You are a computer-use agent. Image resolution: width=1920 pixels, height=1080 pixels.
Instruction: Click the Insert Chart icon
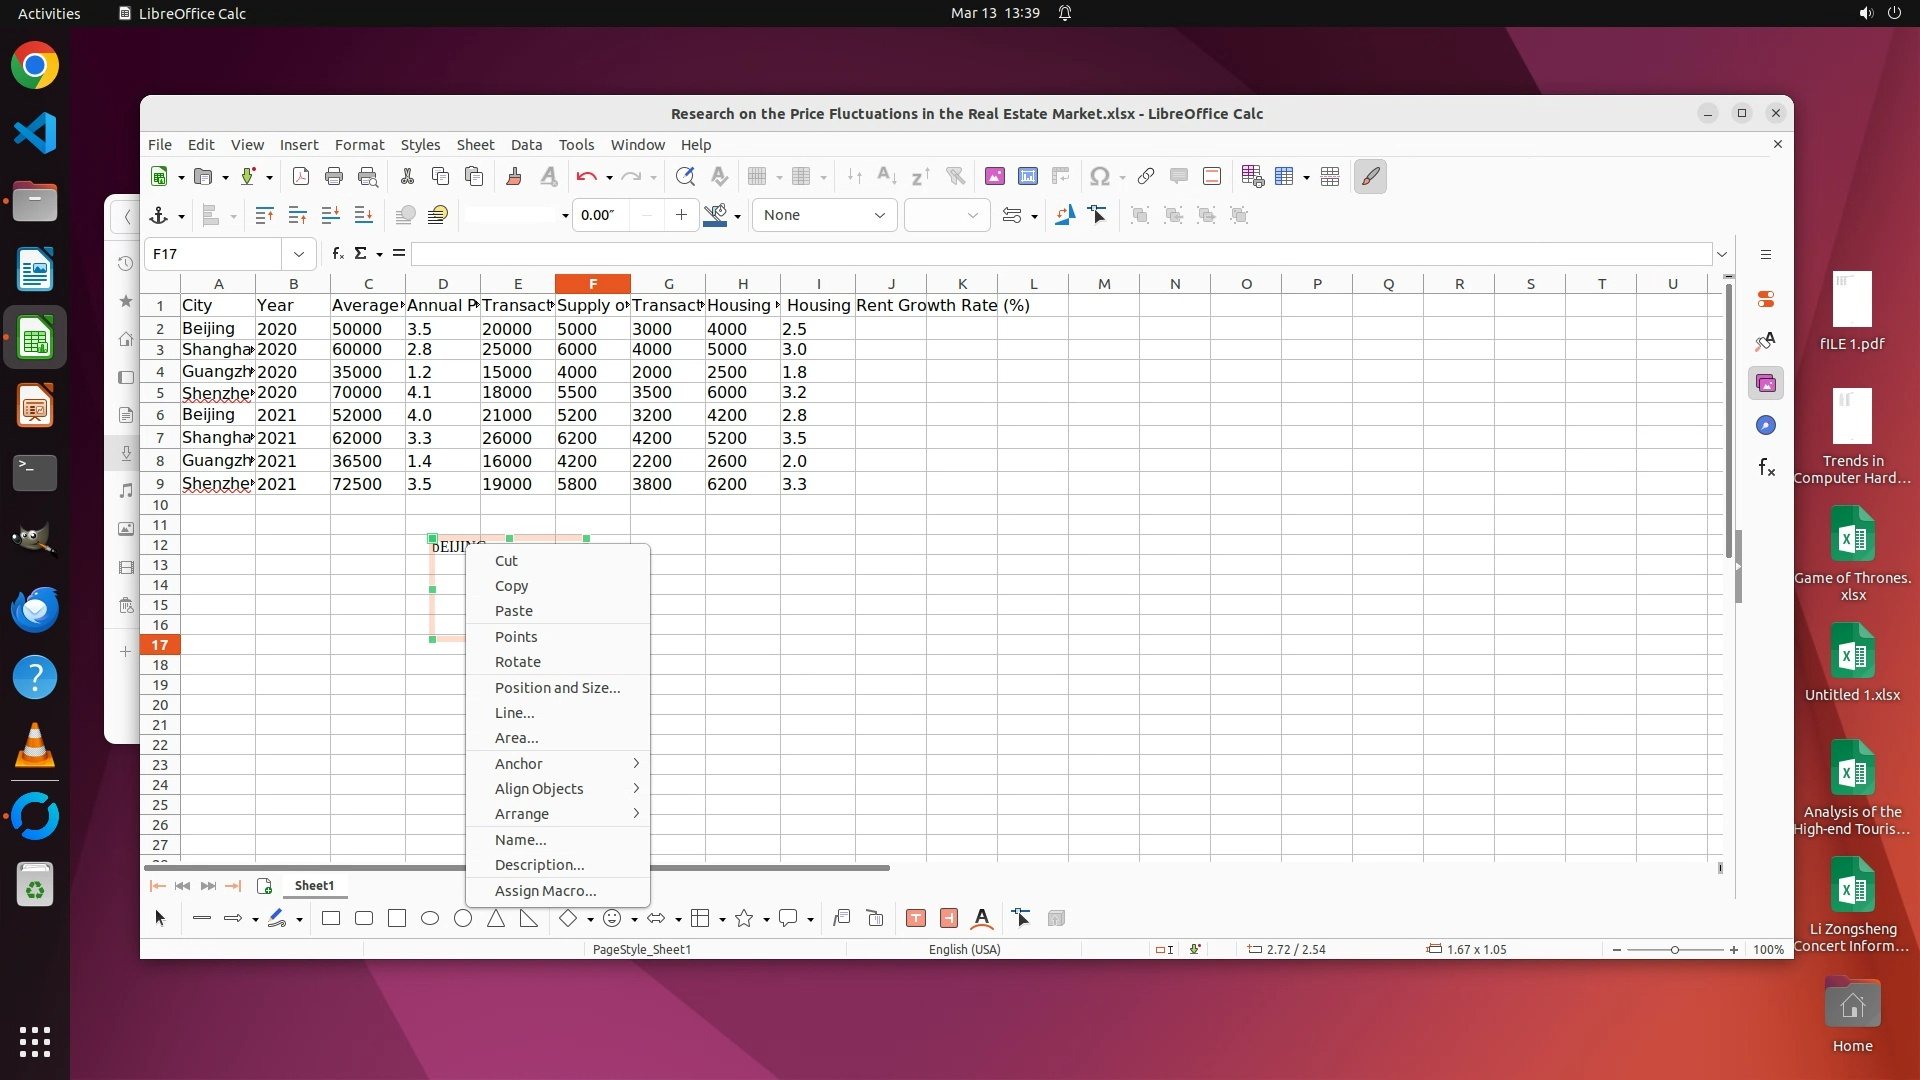coord(1027,177)
